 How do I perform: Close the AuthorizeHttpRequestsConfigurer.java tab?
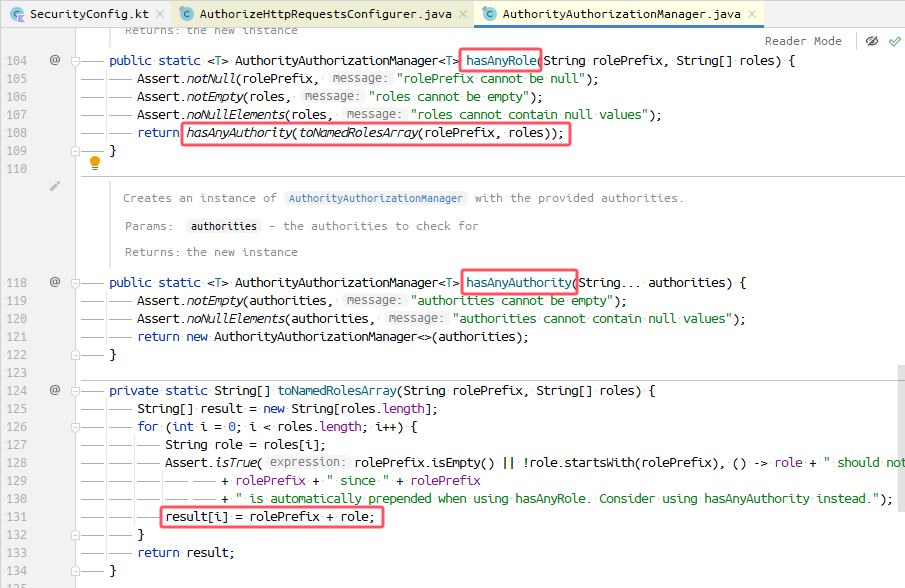click(x=463, y=14)
